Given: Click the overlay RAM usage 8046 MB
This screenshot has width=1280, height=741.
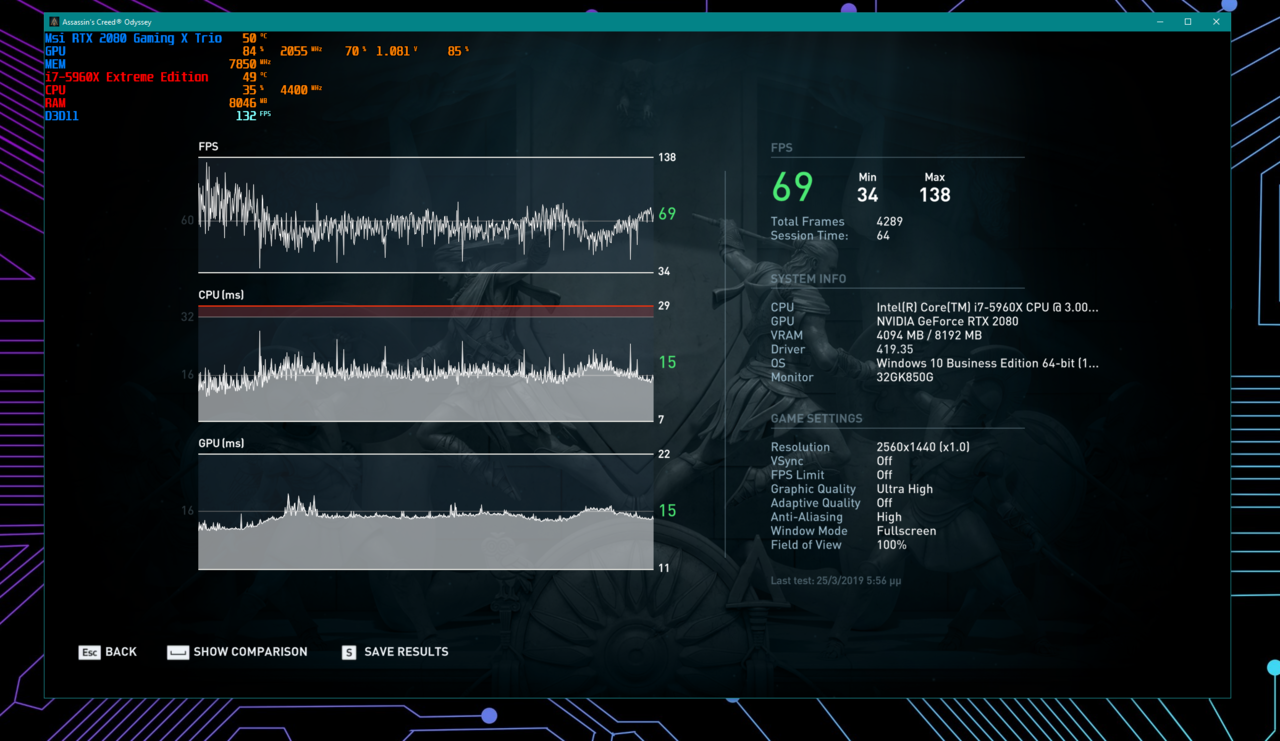Looking at the screenshot, I should click(248, 103).
